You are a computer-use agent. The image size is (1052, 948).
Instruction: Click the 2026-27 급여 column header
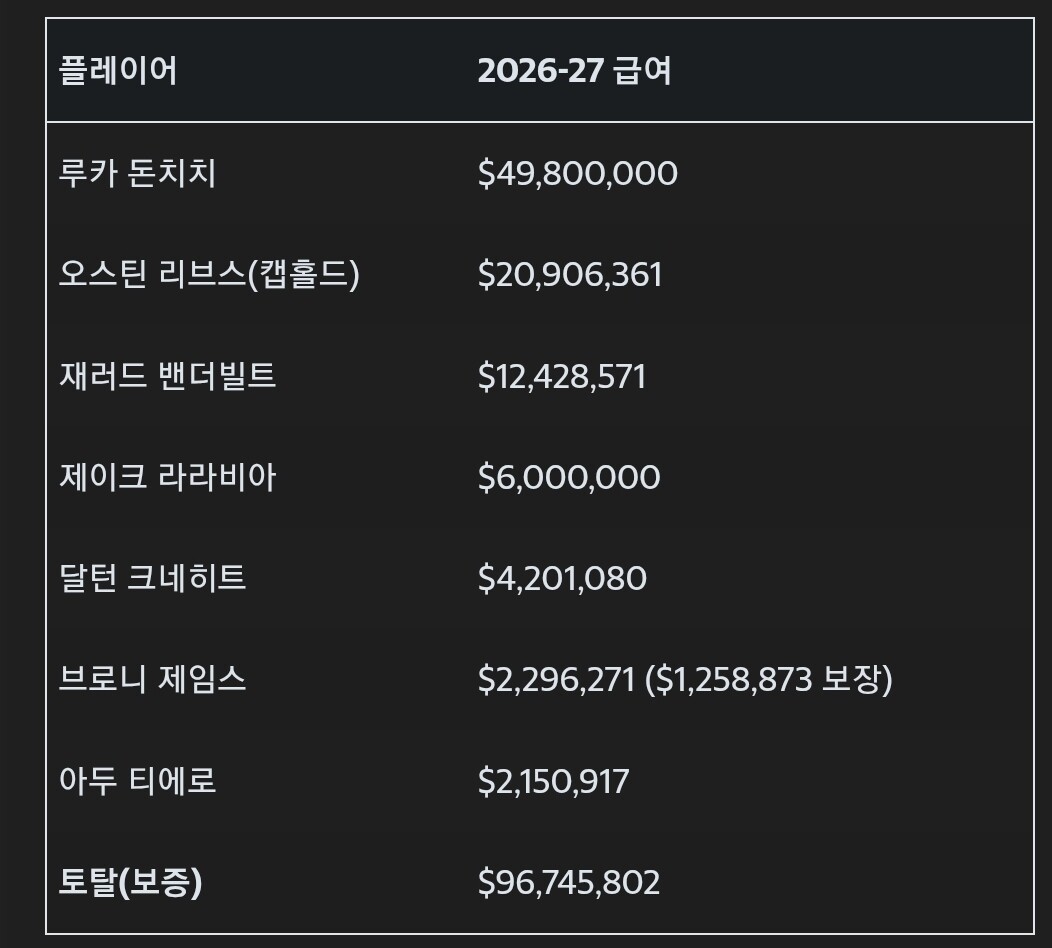click(574, 71)
